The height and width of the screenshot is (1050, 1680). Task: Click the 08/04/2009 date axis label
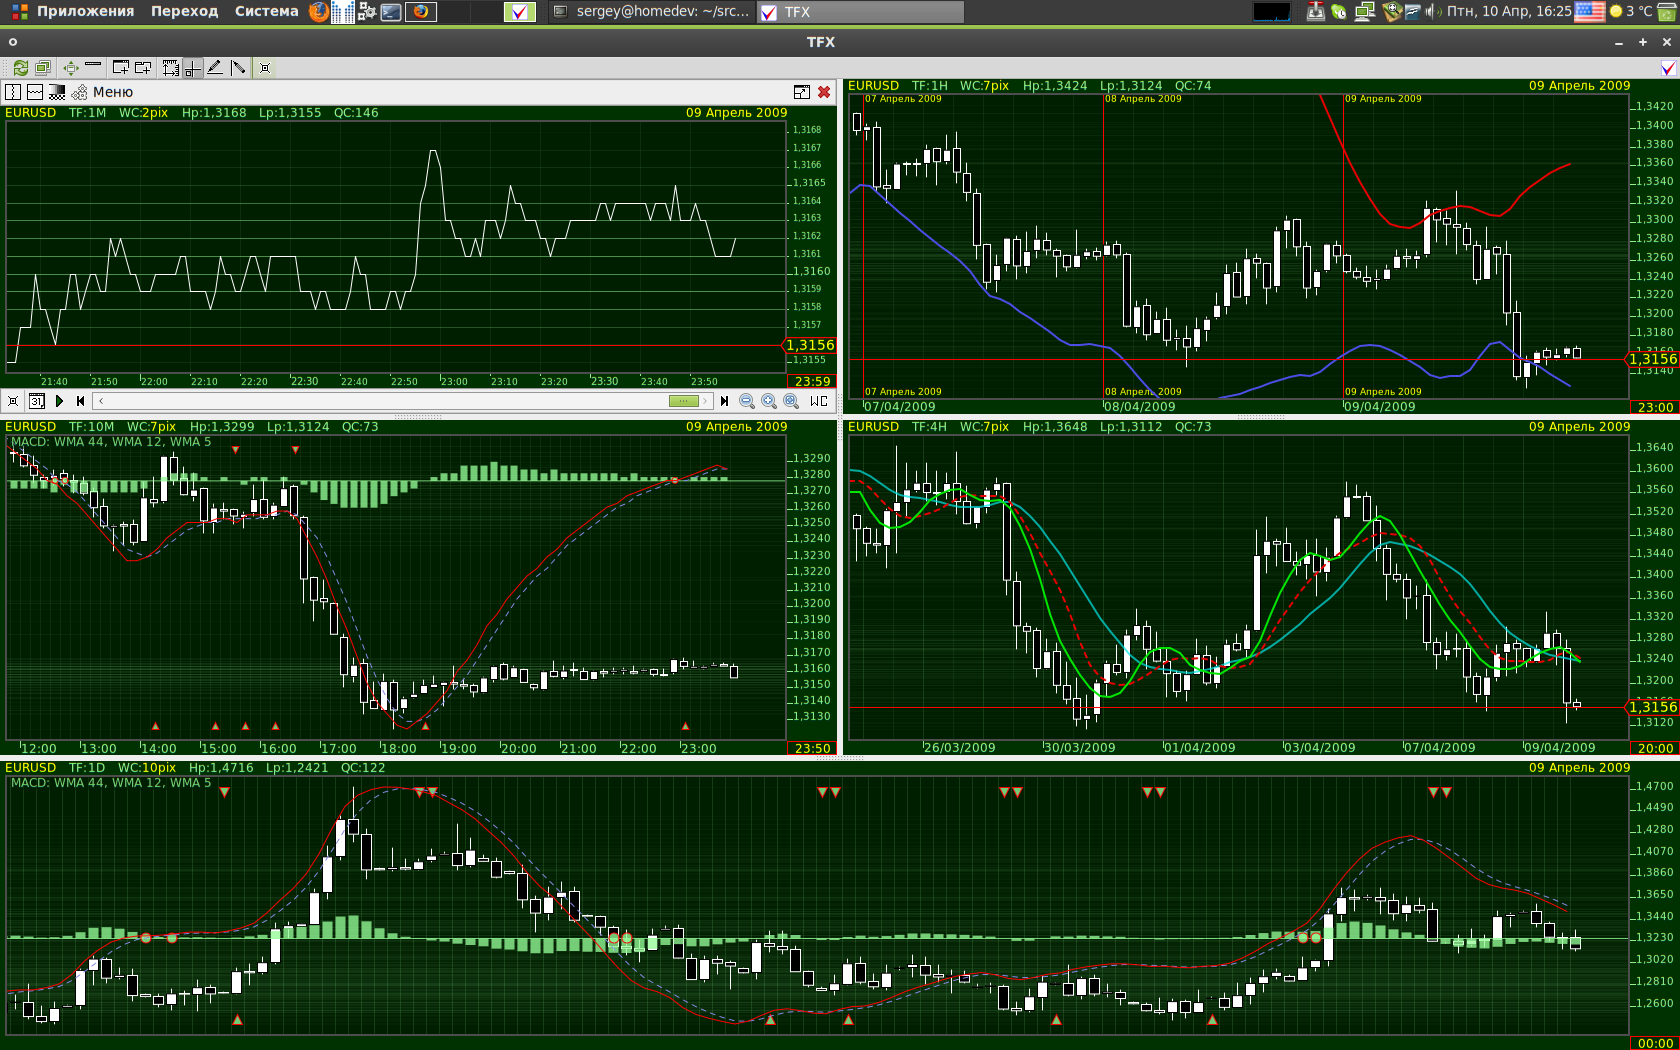coord(1140,407)
